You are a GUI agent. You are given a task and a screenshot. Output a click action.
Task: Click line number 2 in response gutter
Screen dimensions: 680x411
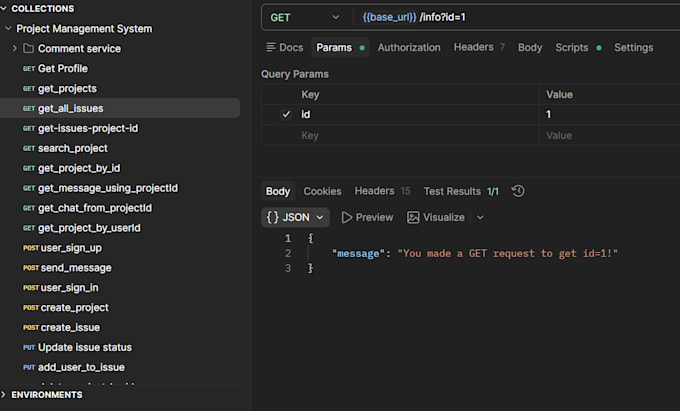288,253
